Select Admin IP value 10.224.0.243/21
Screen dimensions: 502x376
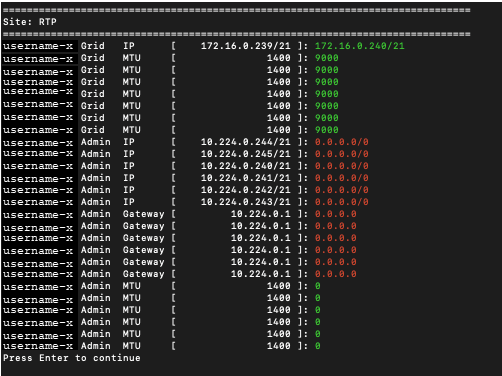(246, 202)
